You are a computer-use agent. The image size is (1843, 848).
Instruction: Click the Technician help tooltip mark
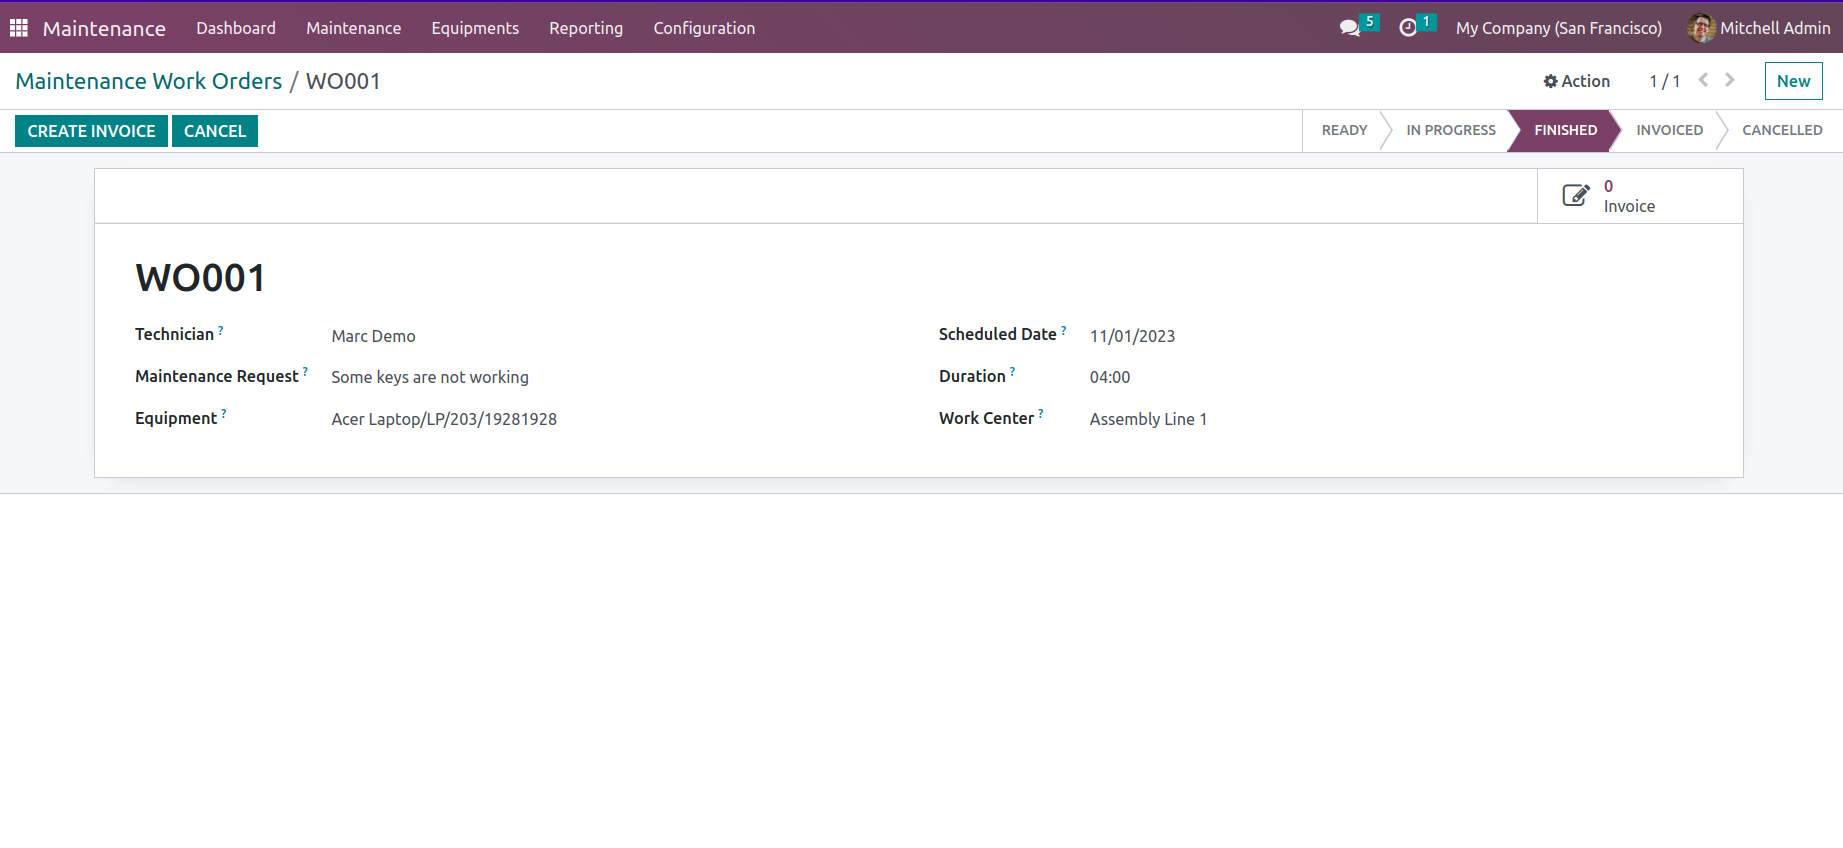pyautogui.click(x=221, y=330)
